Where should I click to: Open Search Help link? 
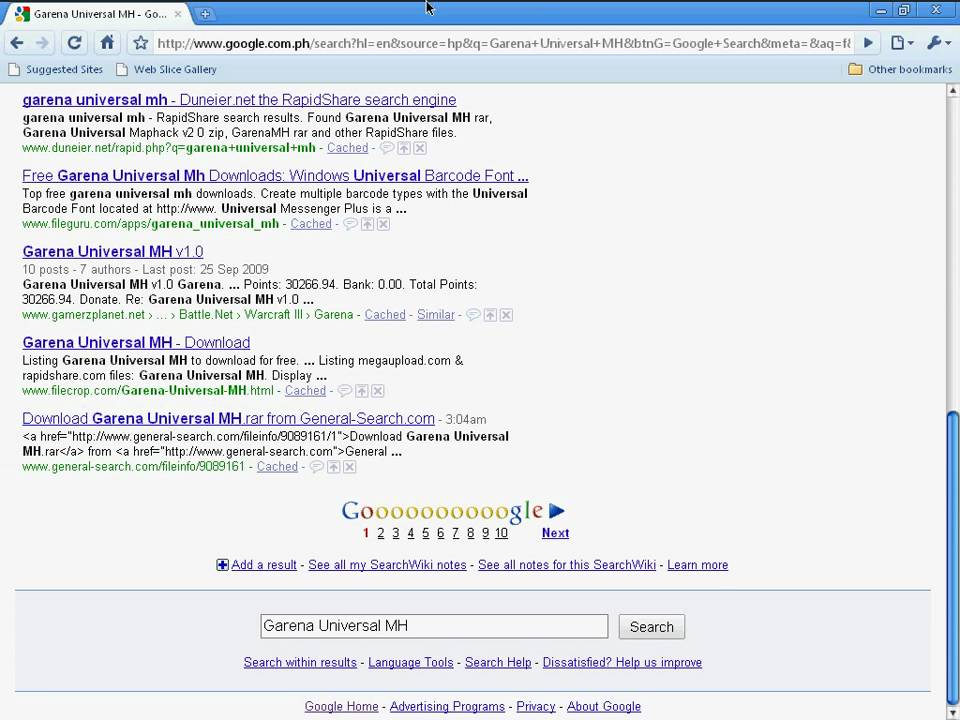click(x=498, y=662)
